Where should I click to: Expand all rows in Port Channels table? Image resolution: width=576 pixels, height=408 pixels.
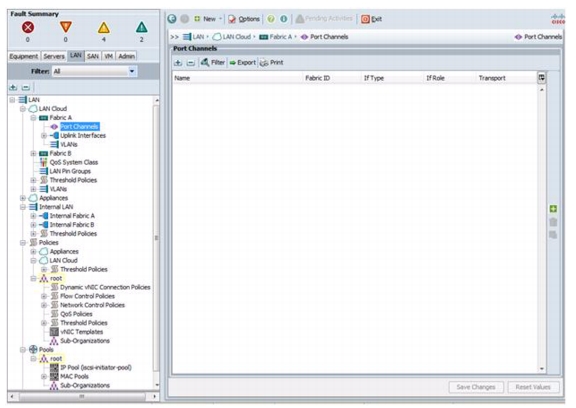click(x=178, y=63)
